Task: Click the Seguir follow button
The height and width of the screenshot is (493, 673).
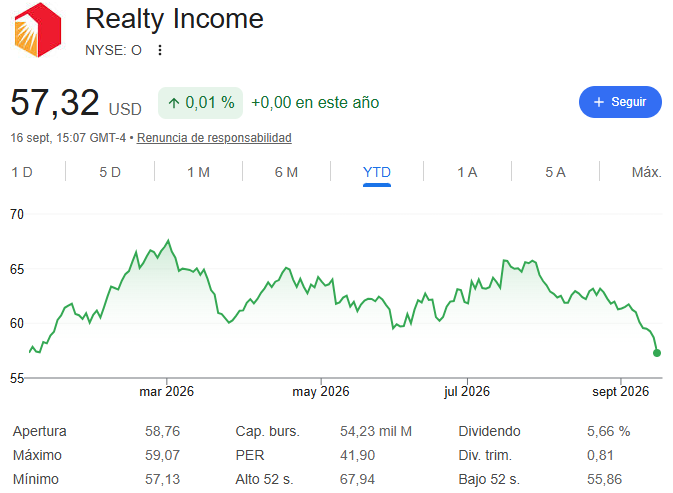Action: pyautogui.click(x=620, y=102)
